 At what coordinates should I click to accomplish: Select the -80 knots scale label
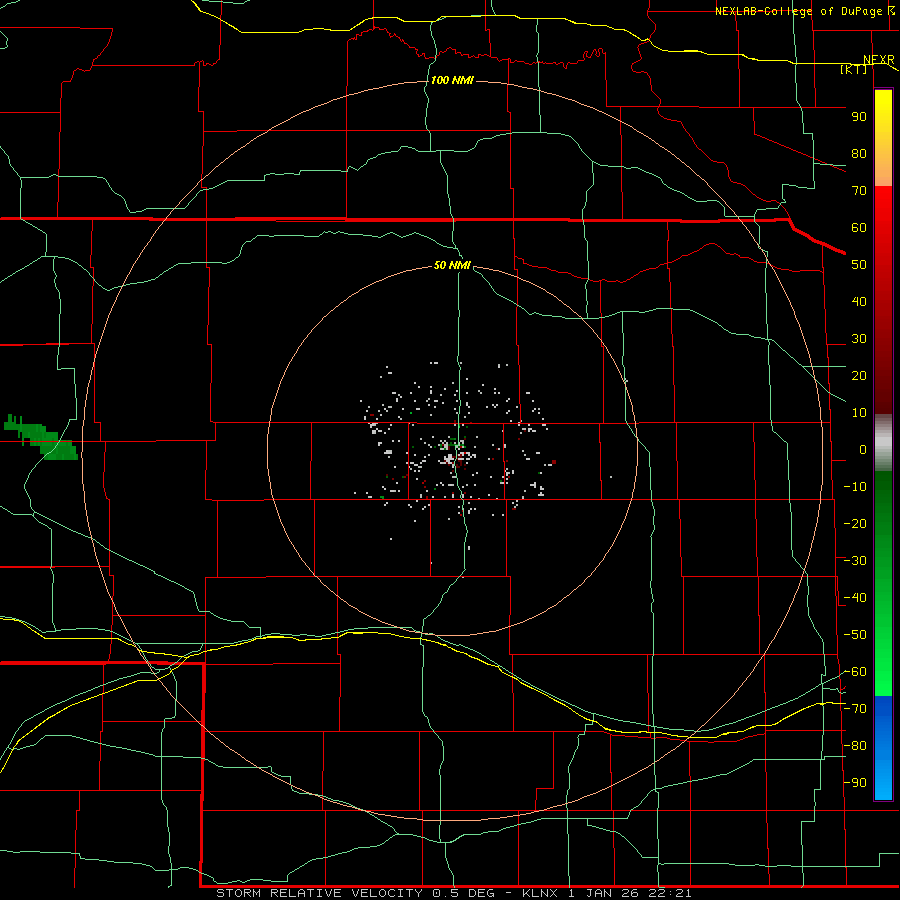pyautogui.click(x=855, y=746)
